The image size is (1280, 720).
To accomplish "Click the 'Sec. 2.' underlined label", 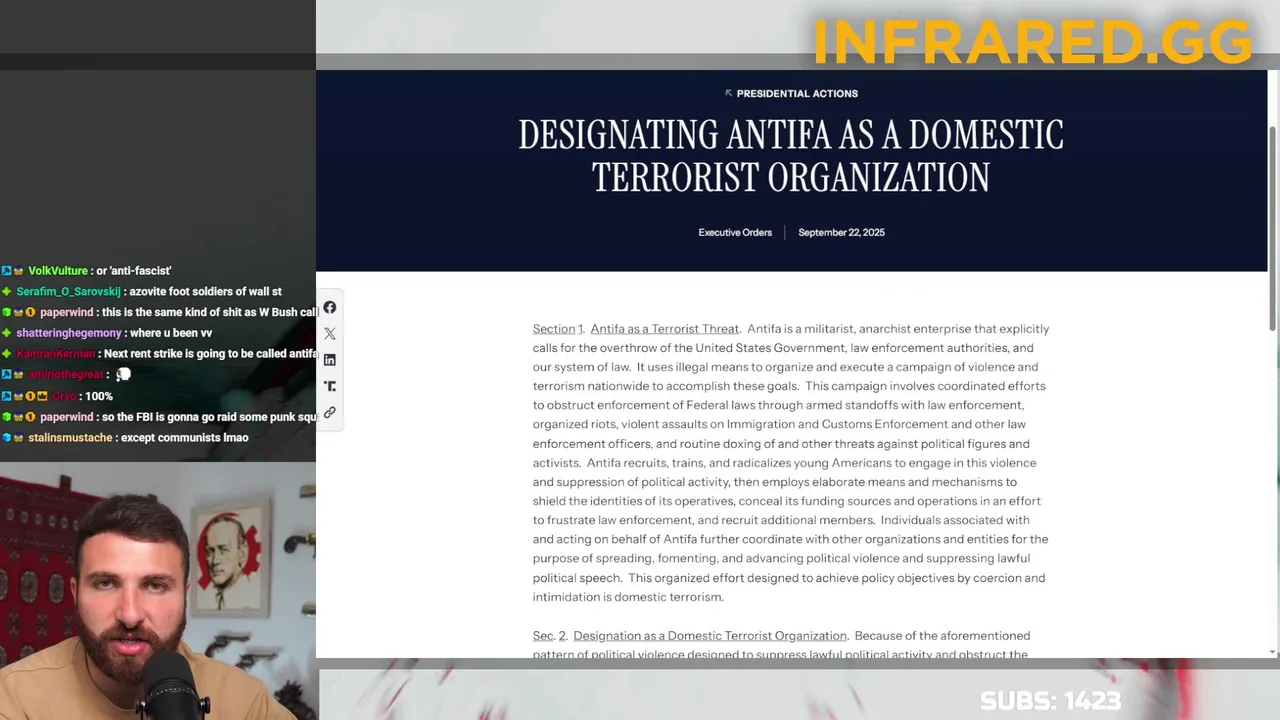I will (x=550, y=636).
